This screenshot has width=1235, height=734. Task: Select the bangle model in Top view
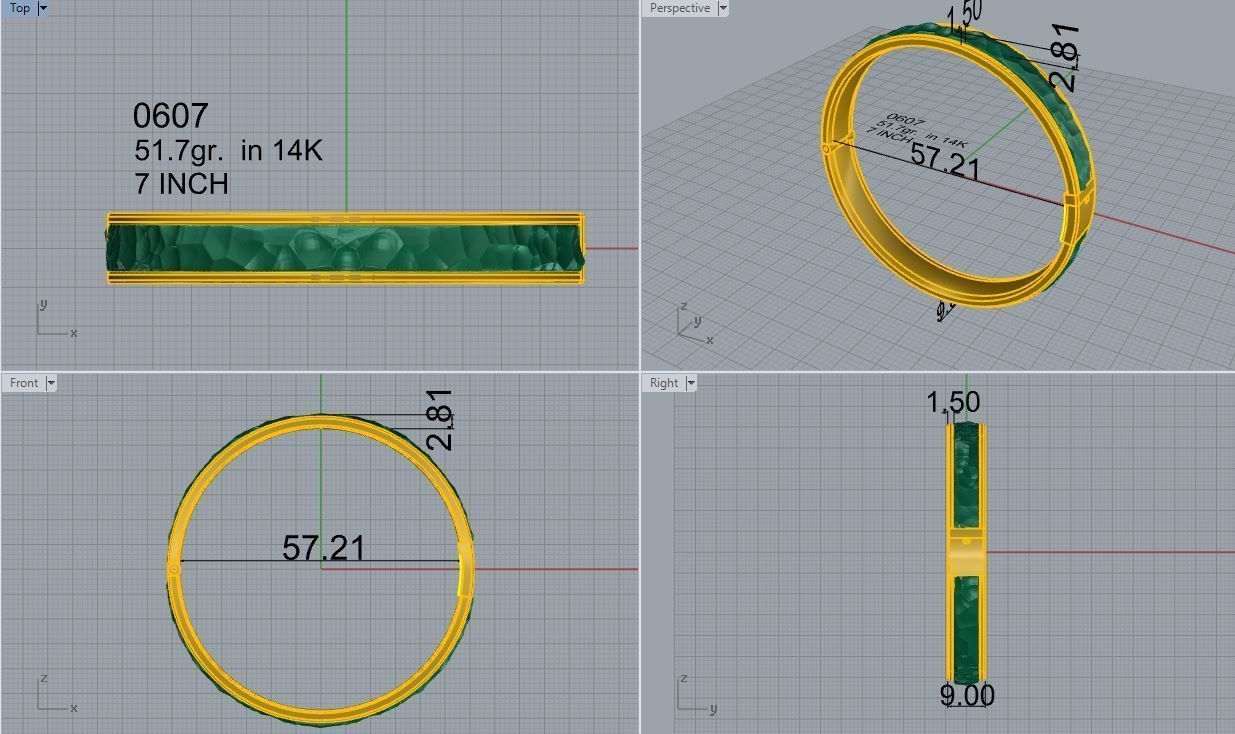tap(345, 248)
